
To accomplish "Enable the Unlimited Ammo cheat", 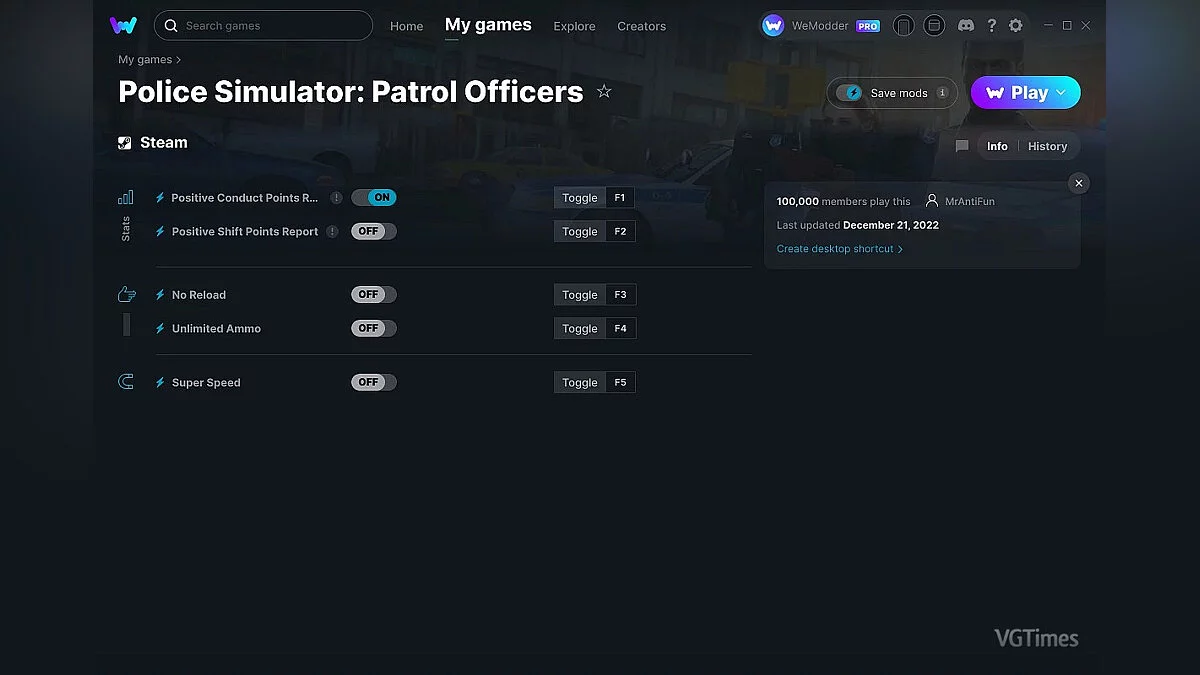I will tap(373, 328).
